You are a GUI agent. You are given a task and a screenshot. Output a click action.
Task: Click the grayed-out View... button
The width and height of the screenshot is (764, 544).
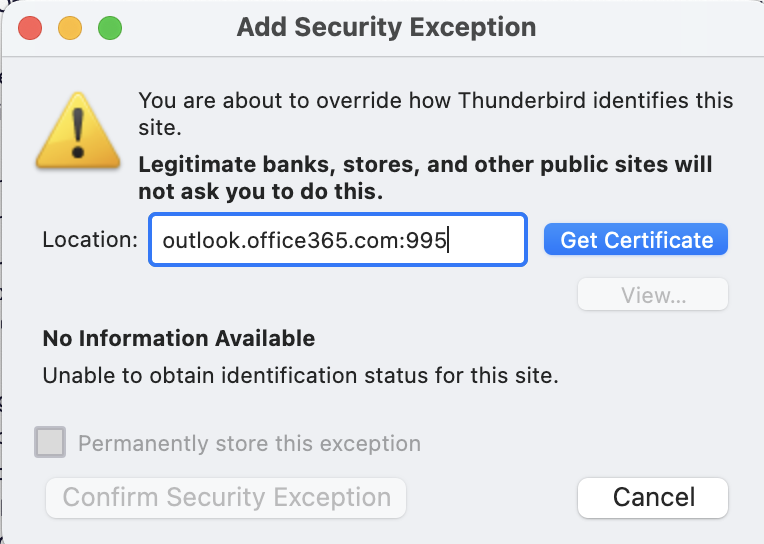pos(653,295)
